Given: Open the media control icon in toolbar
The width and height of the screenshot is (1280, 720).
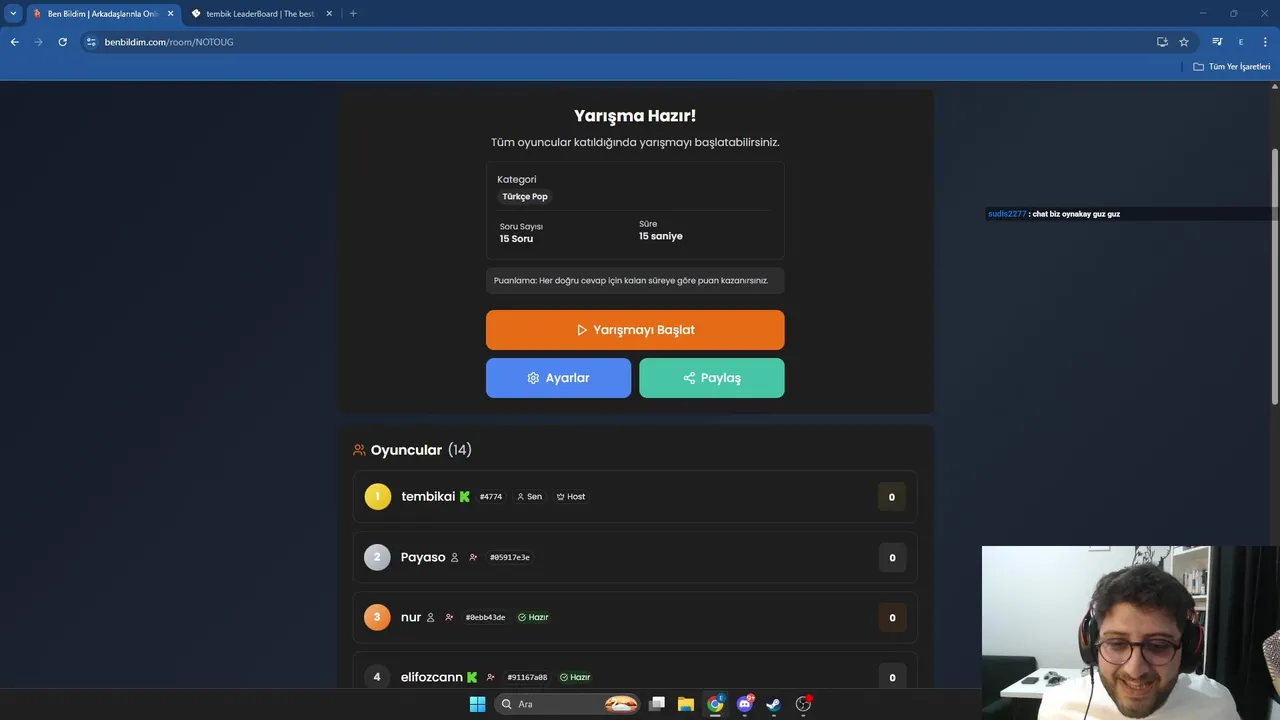Looking at the screenshot, I should point(1217,42).
